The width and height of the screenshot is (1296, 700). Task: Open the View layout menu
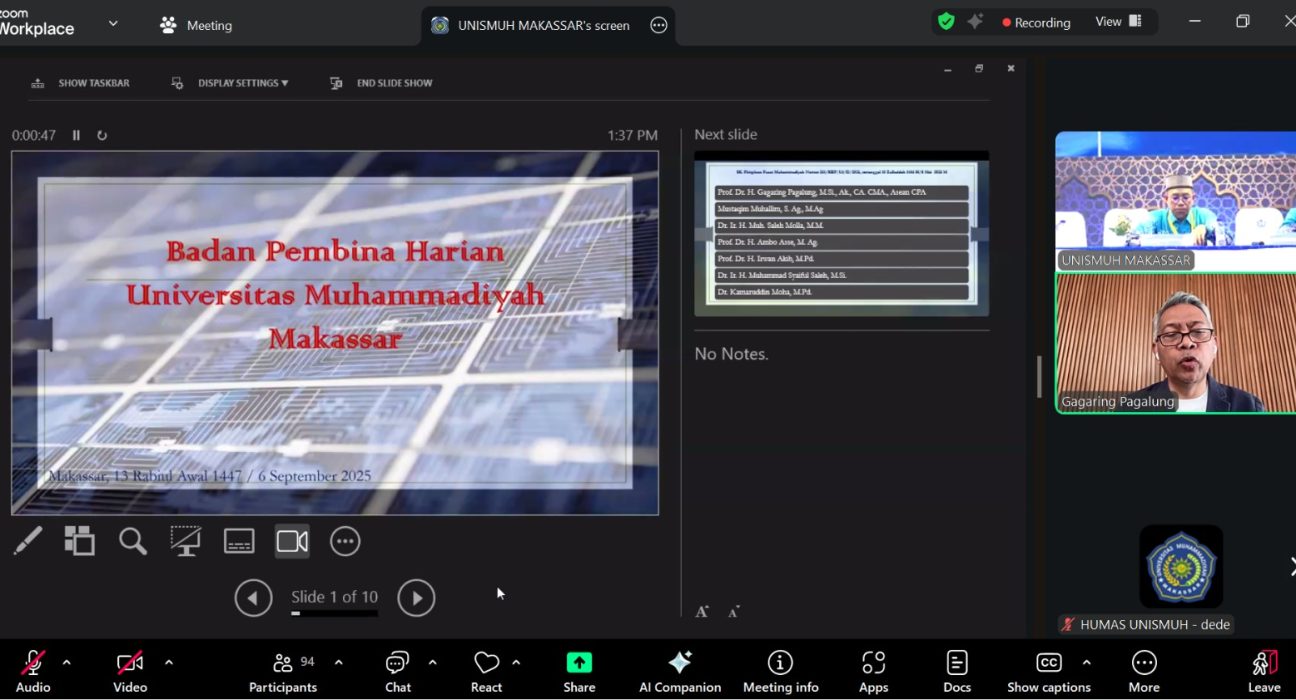pos(1118,22)
